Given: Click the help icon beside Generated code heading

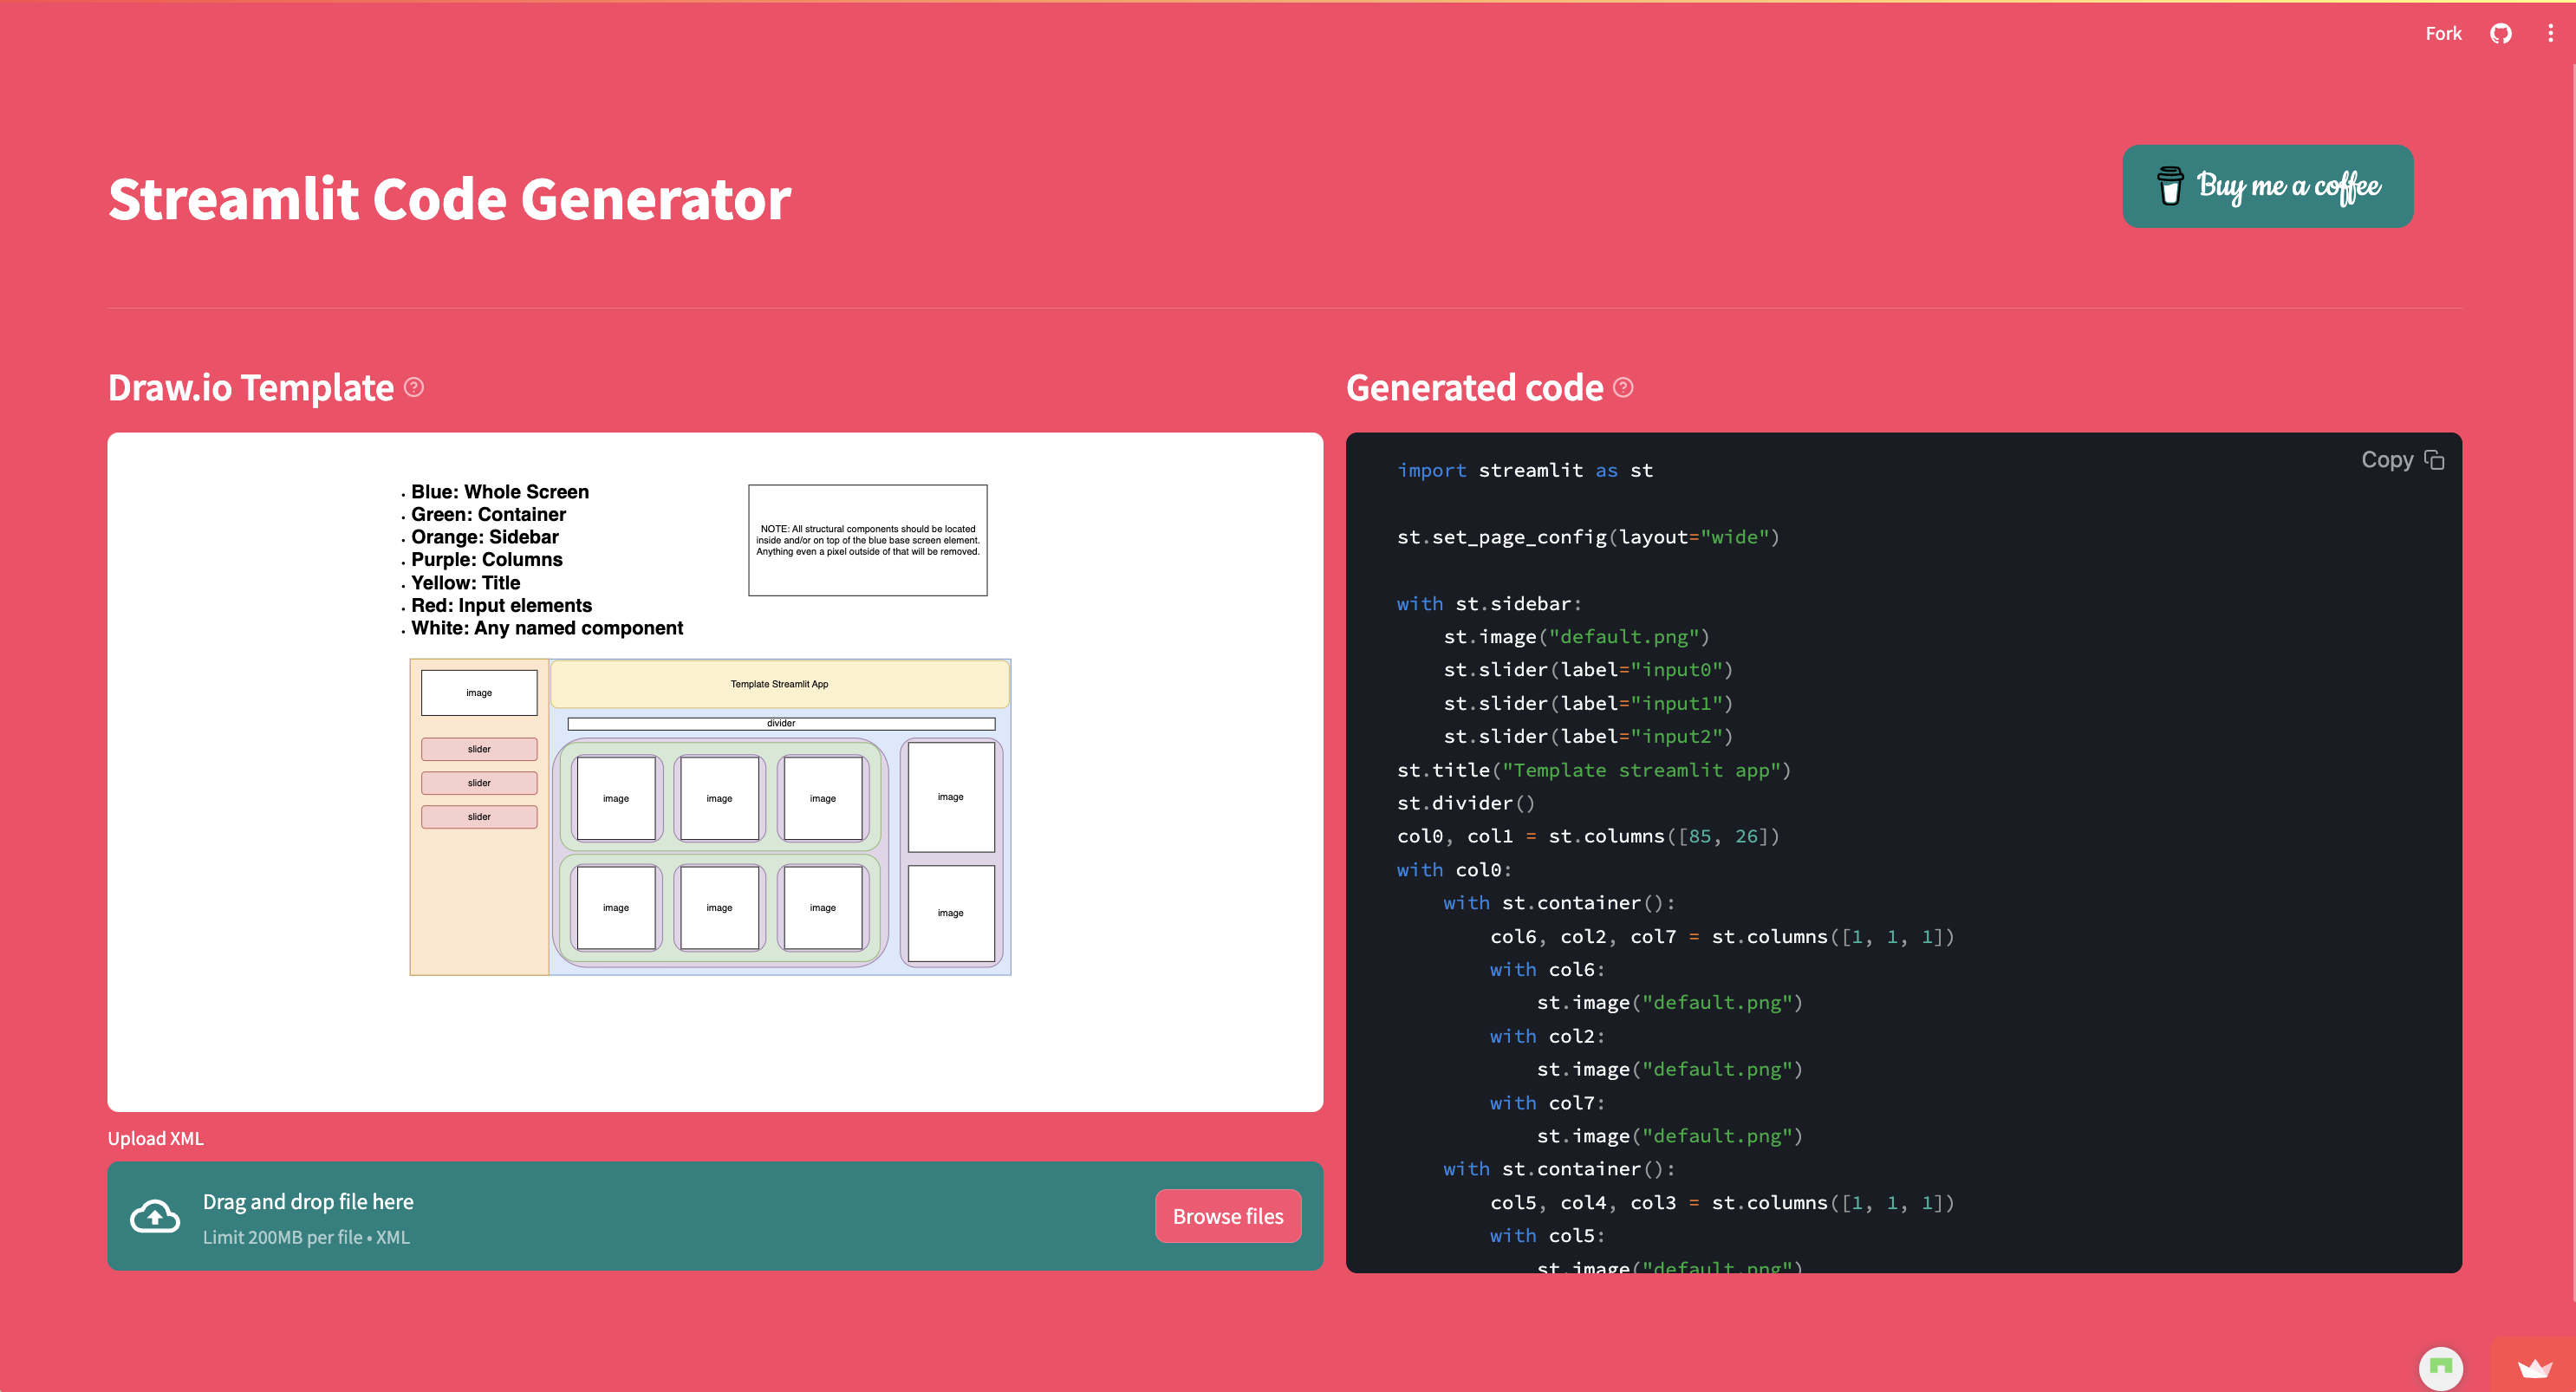Looking at the screenshot, I should (x=1623, y=388).
